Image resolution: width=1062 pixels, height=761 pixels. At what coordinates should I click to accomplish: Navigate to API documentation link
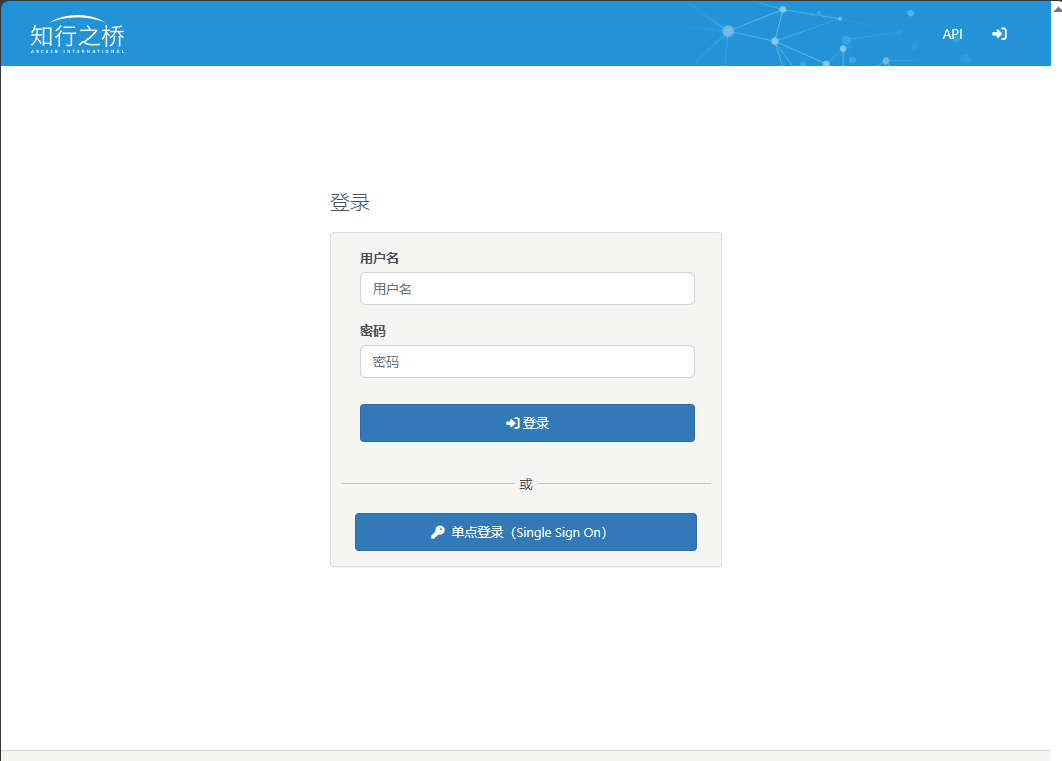[951, 34]
